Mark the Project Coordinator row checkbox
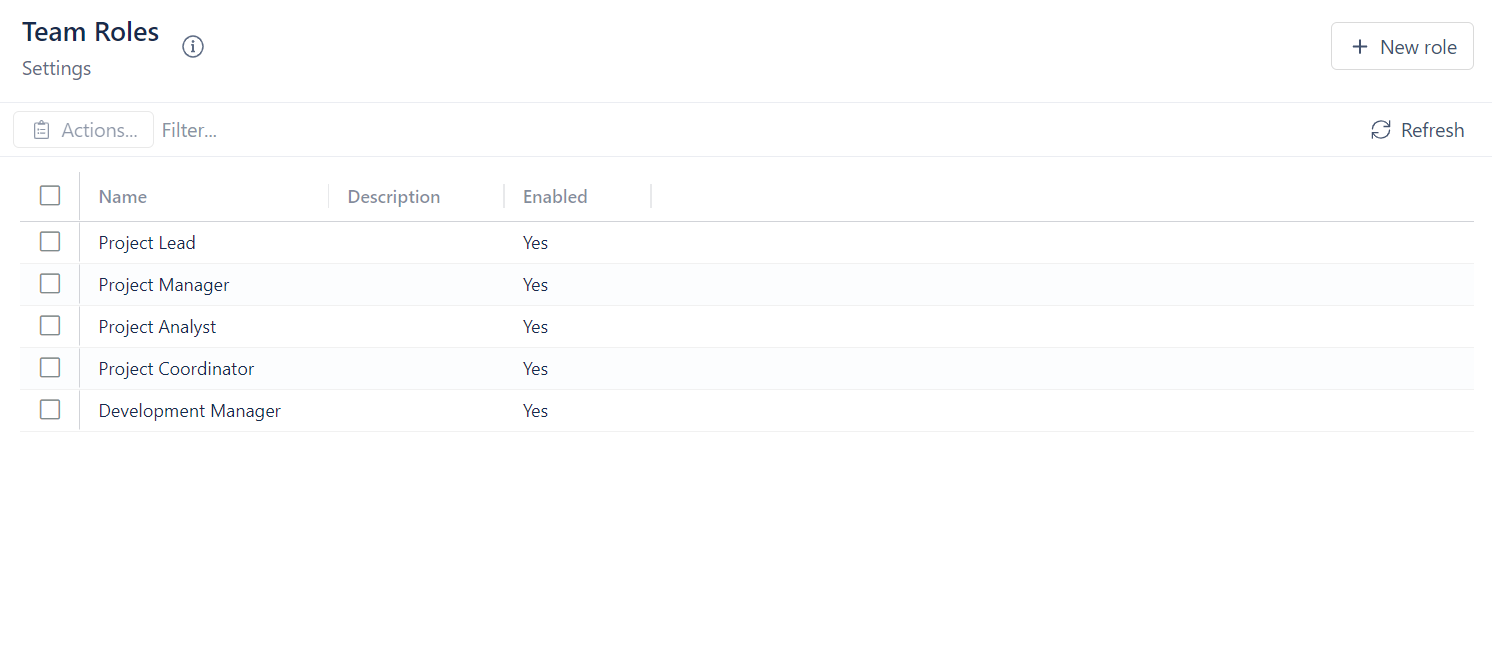The image size is (1492, 672). pyautogui.click(x=50, y=368)
